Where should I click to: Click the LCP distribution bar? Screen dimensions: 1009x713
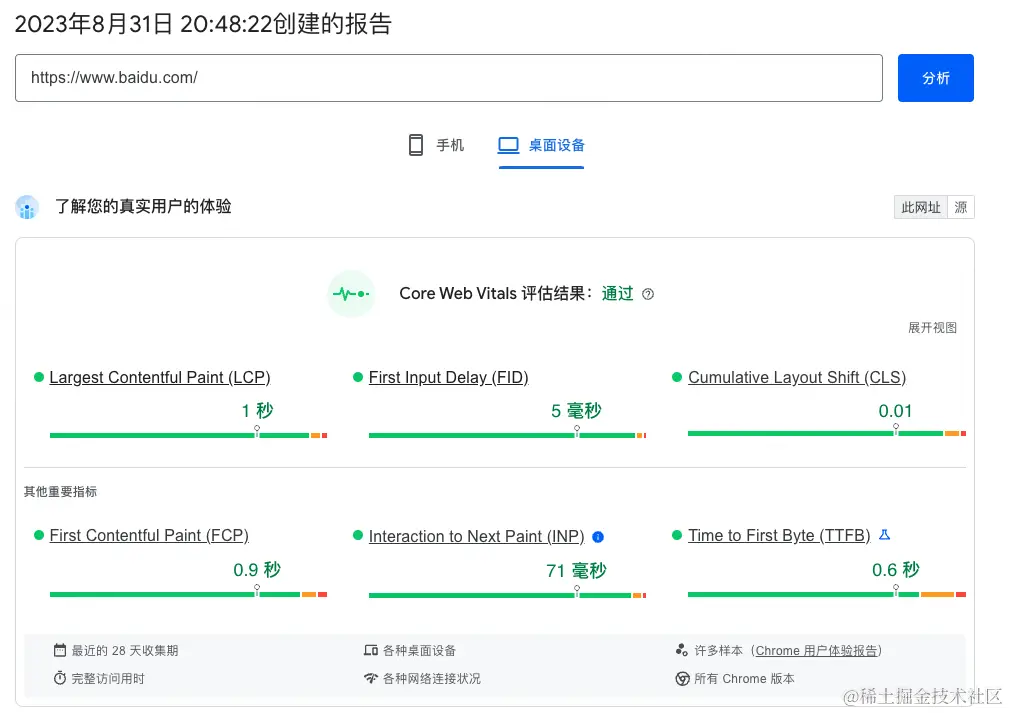click(189, 435)
